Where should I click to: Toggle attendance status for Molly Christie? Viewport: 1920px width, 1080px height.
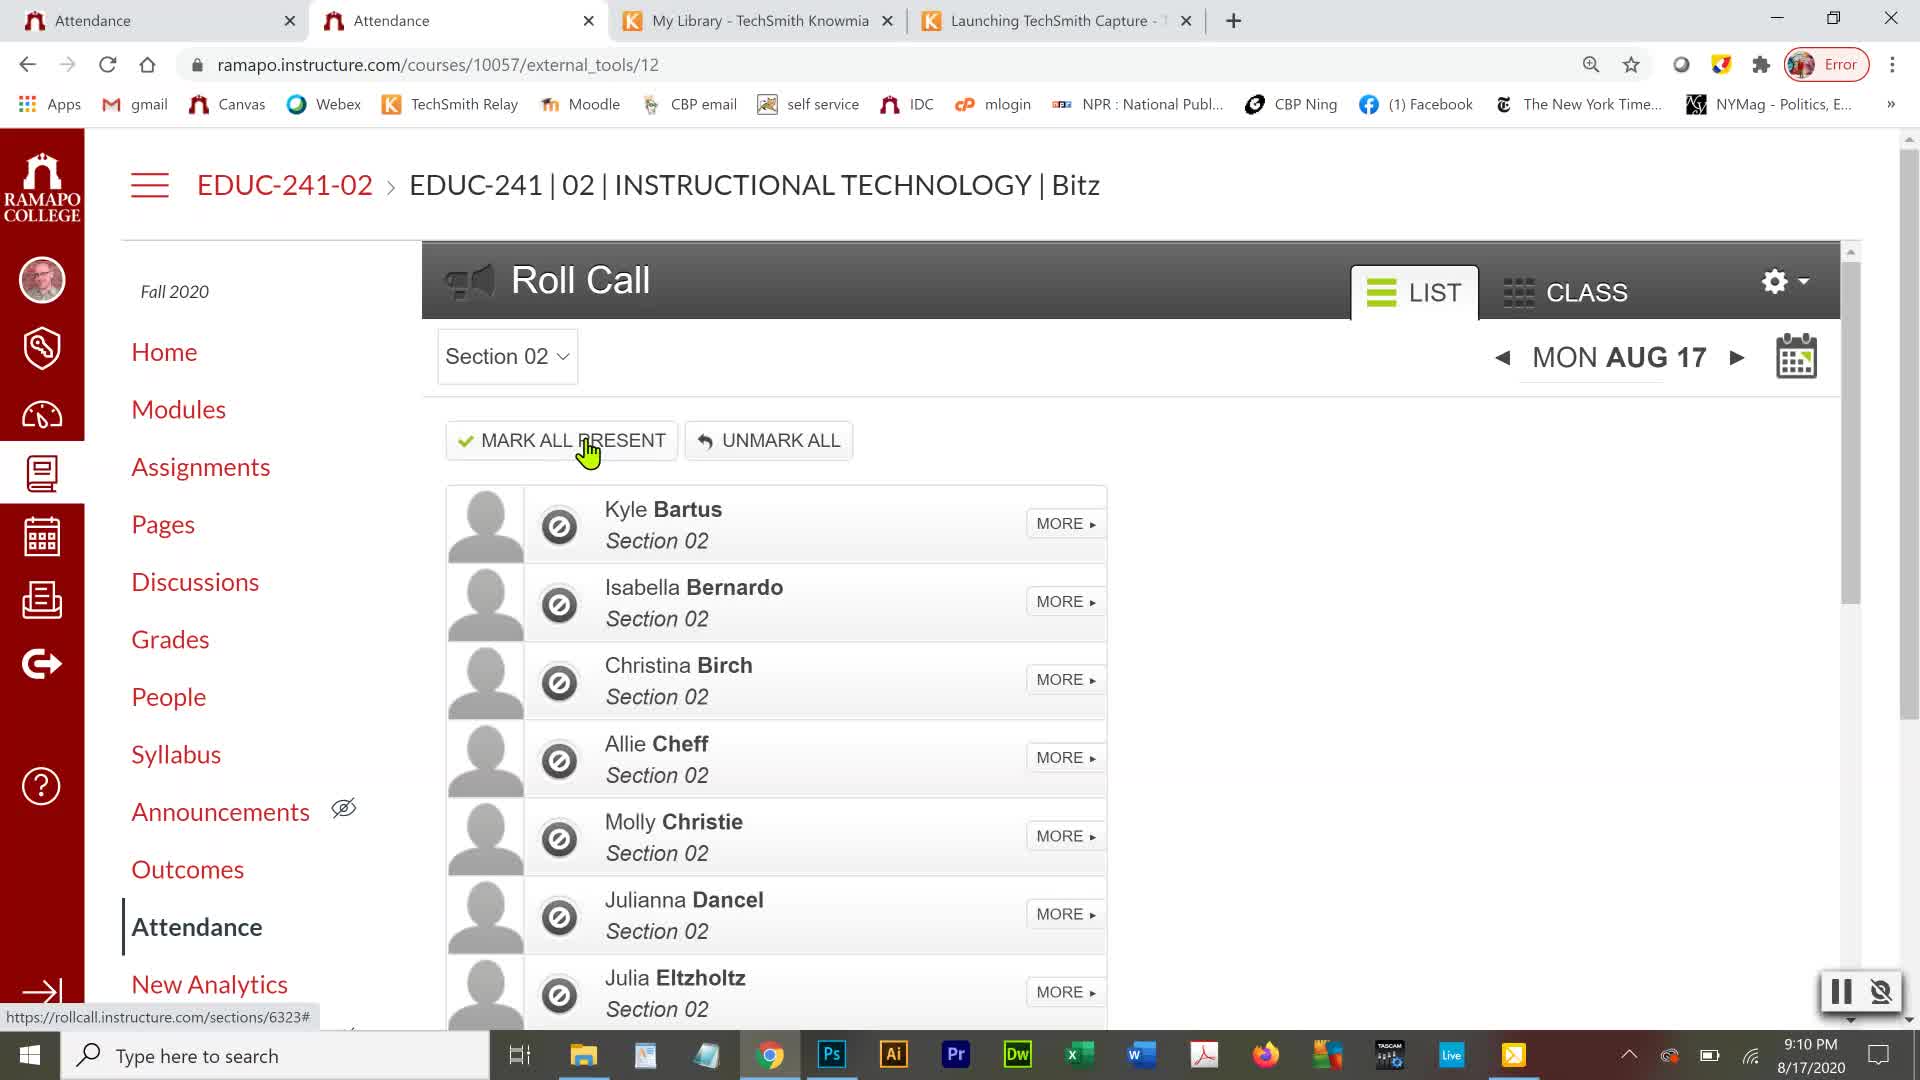pyautogui.click(x=559, y=839)
